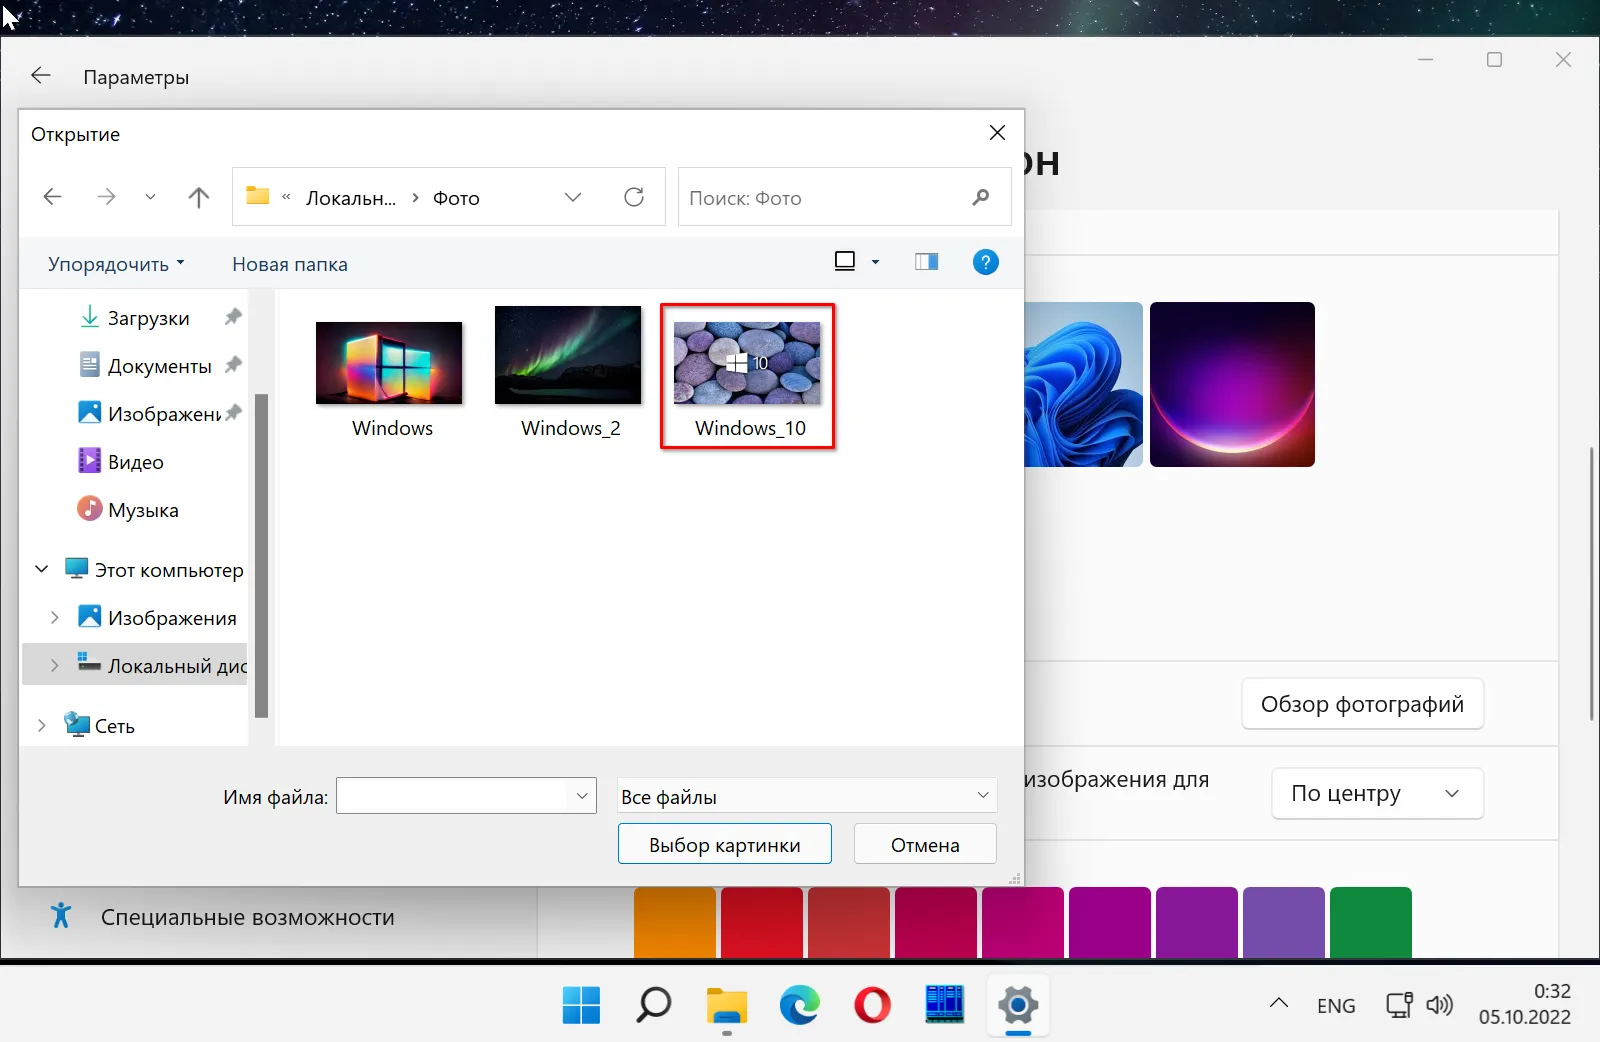Click the Имя файла input field

(x=453, y=797)
